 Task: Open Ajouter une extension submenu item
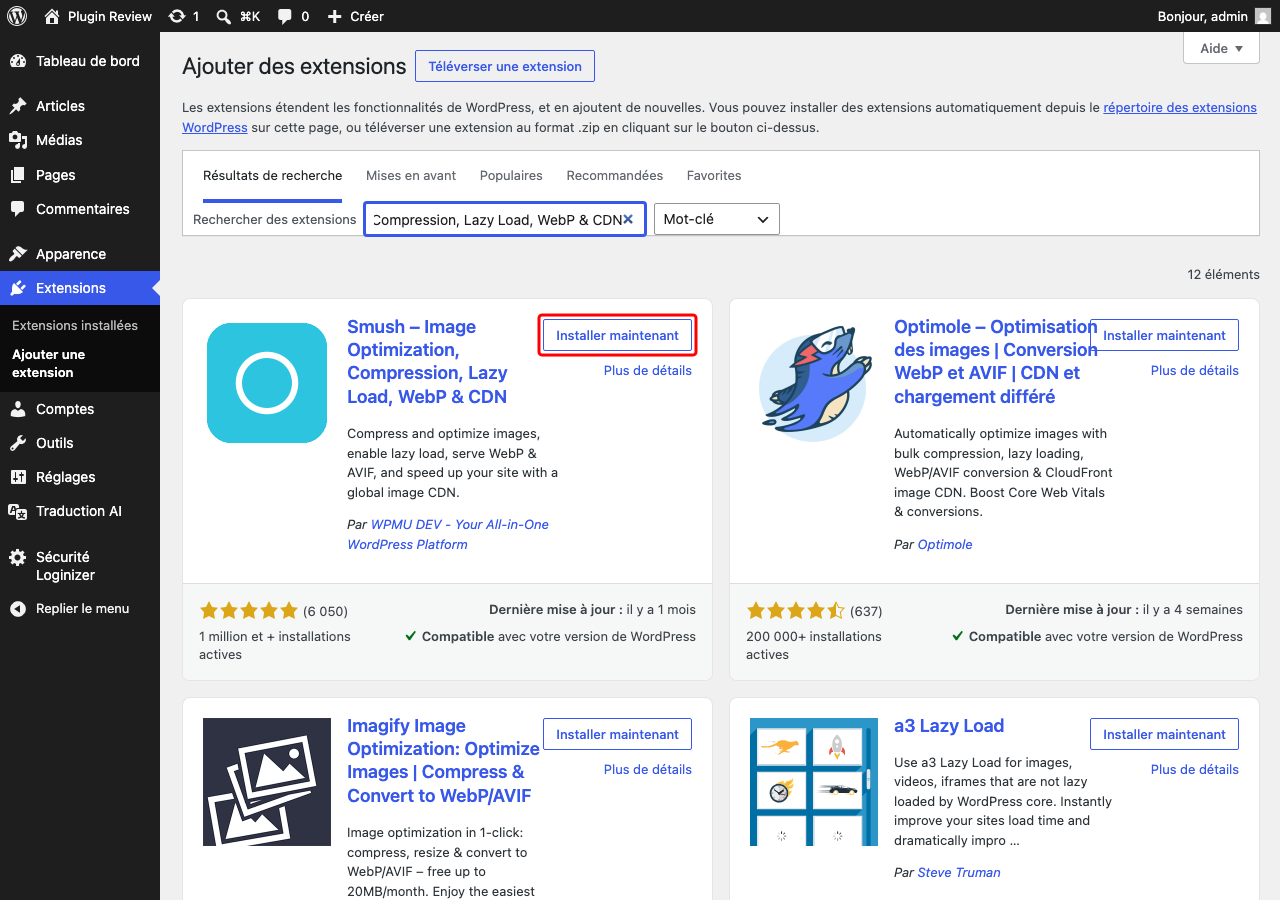(49, 364)
